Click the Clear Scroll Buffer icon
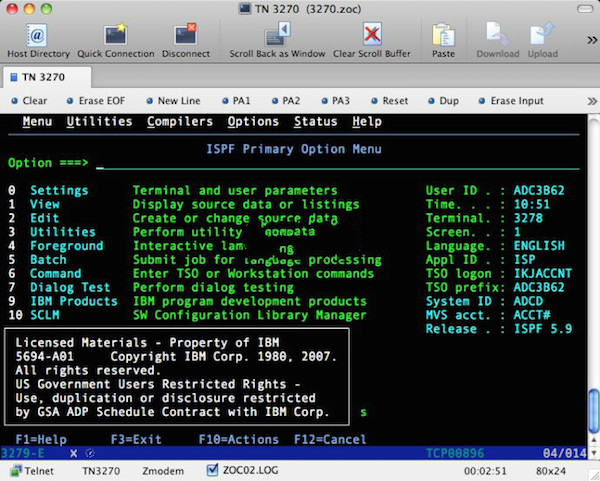The width and height of the screenshot is (600, 481). [371, 36]
